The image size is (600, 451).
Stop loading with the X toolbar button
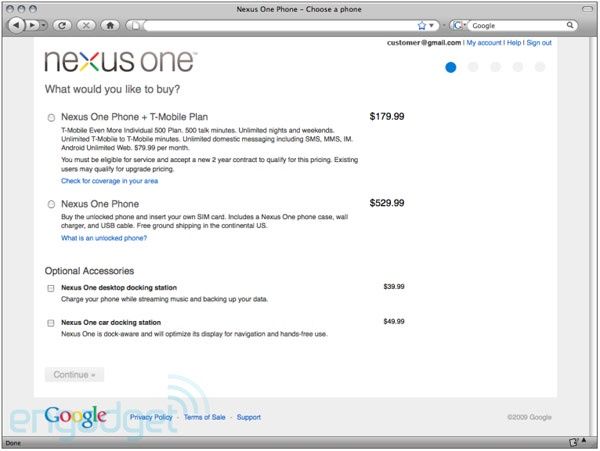86,25
